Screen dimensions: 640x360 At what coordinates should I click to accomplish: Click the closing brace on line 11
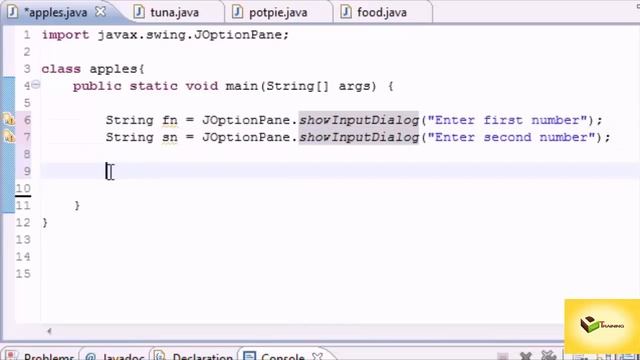click(x=77, y=205)
